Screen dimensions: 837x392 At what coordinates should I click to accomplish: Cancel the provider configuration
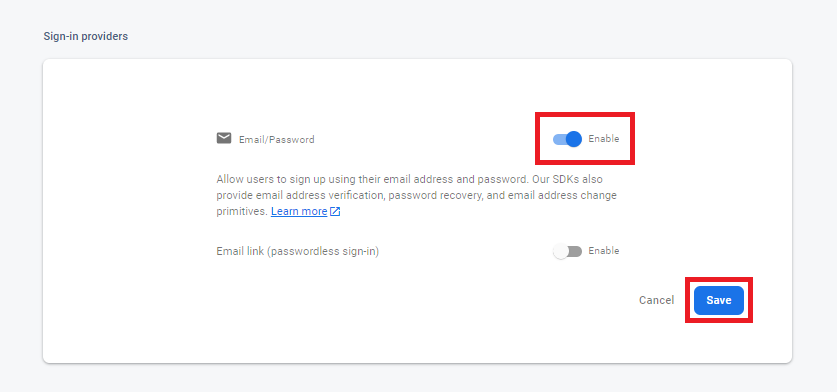pyautogui.click(x=657, y=300)
